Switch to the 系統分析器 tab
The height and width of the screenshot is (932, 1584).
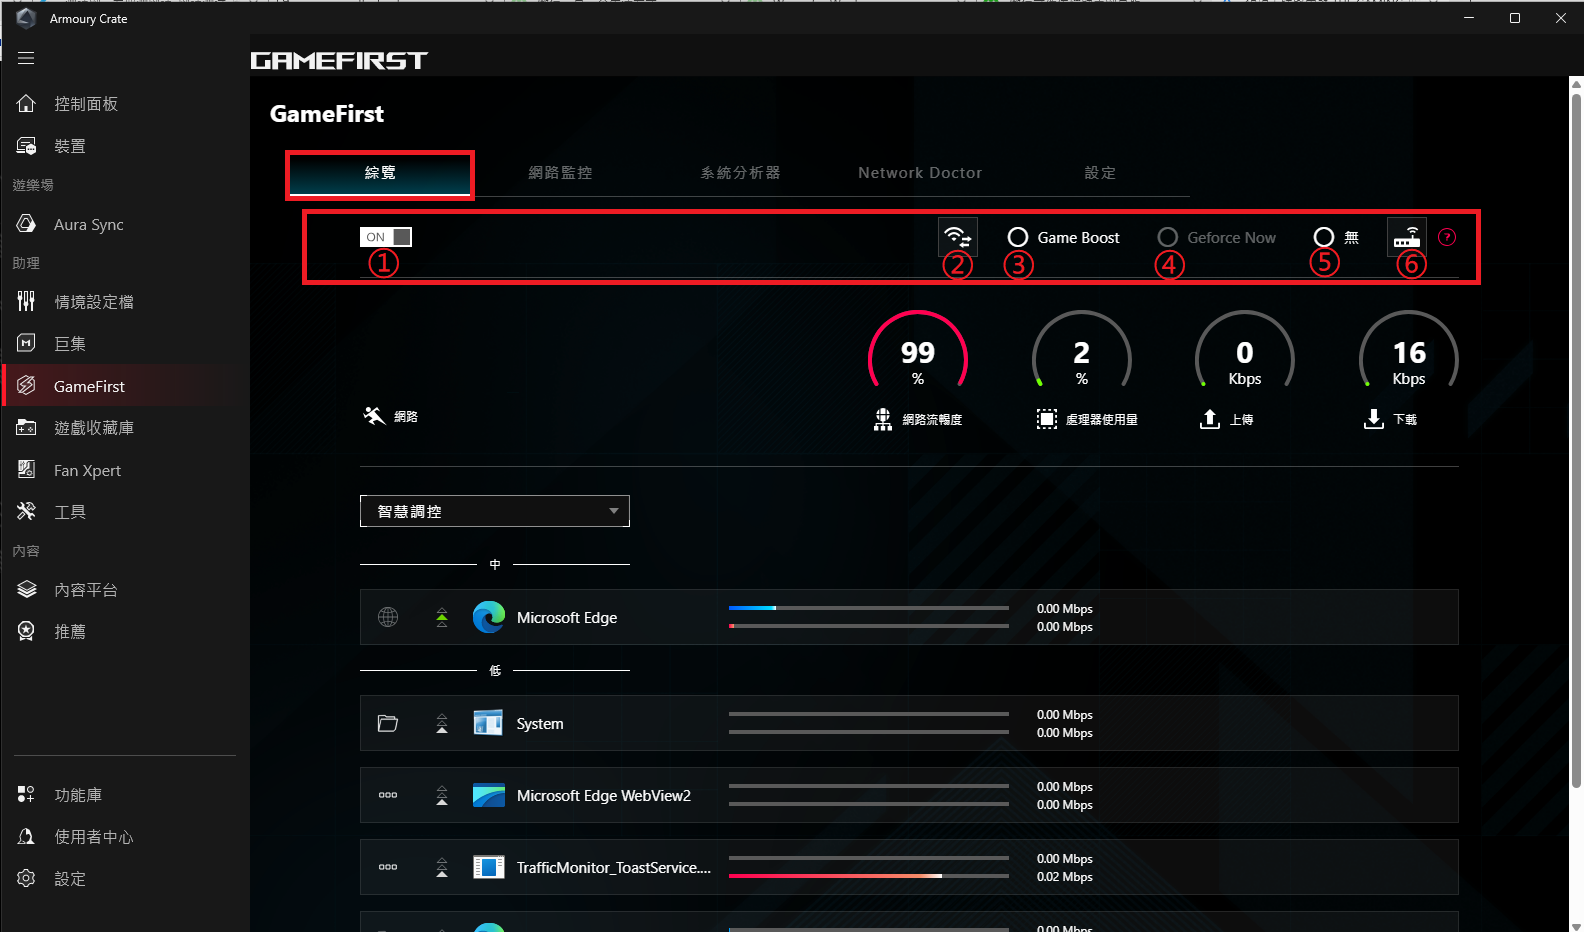click(740, 173)
